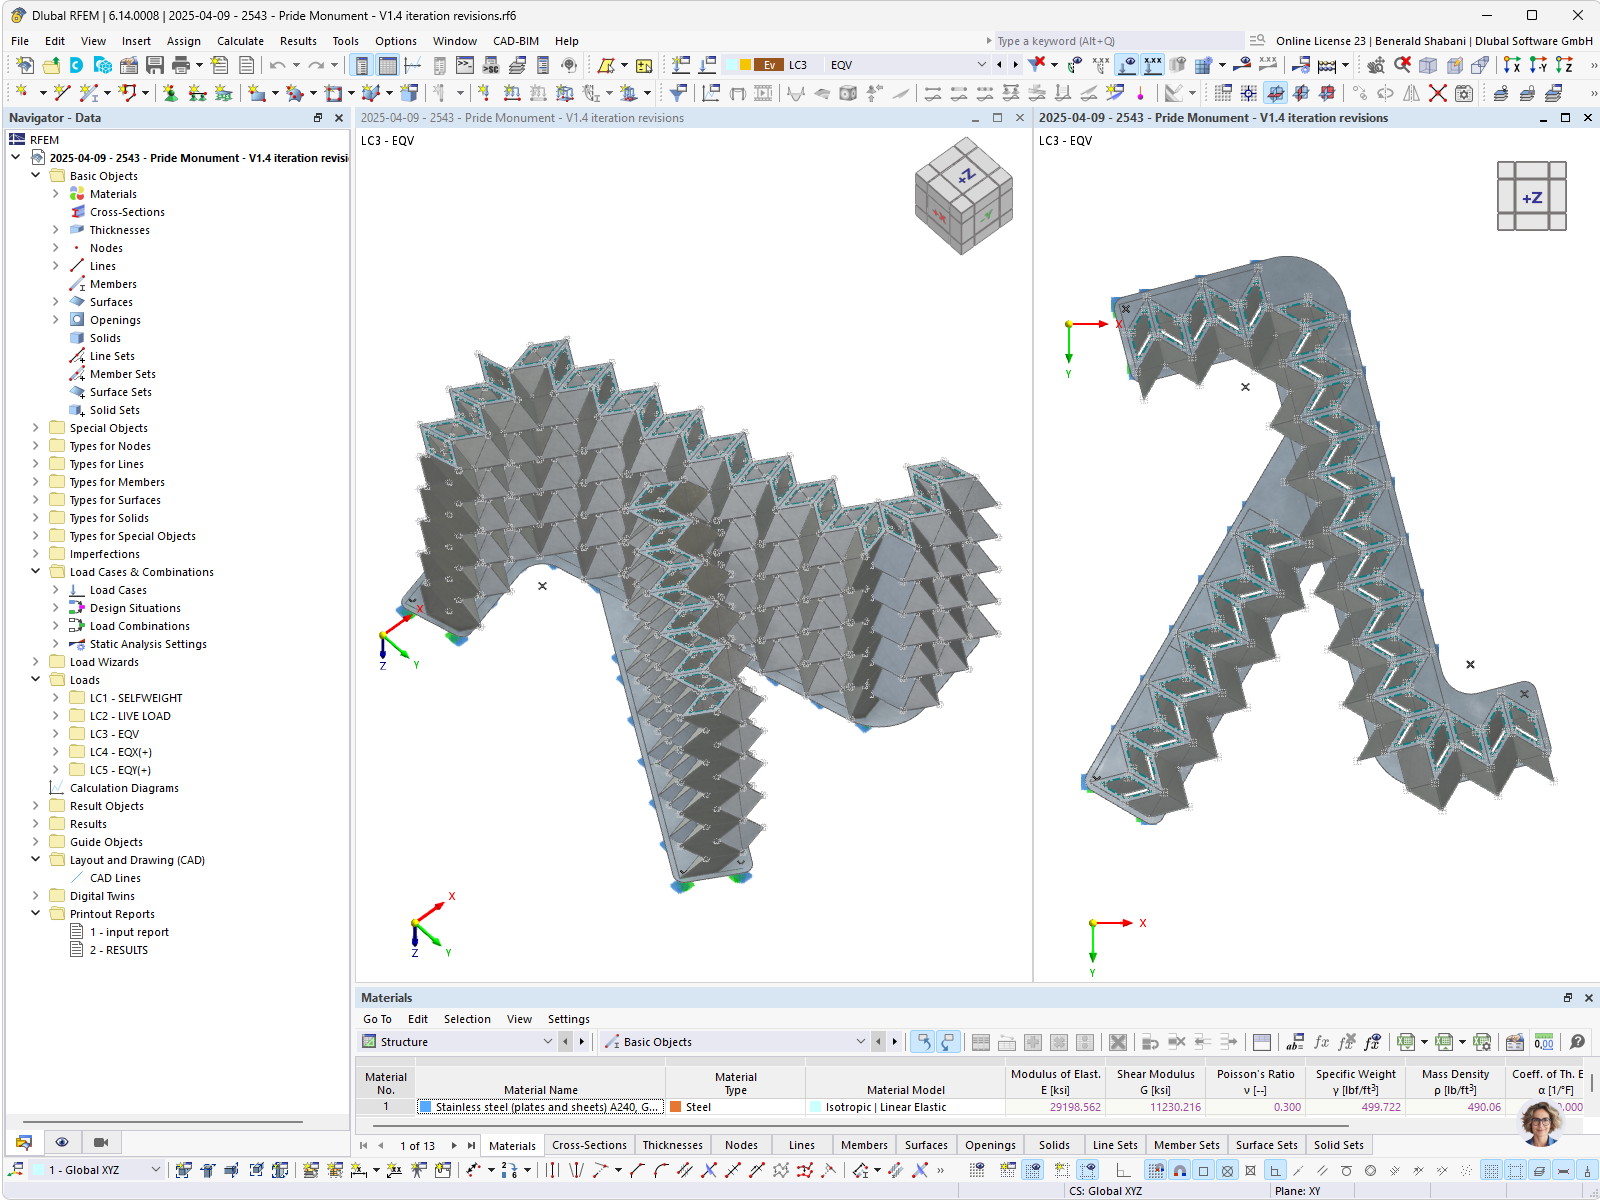Collapse the Loads folder
Viewport: 1600px width, 1200px height.
point(36,679)
